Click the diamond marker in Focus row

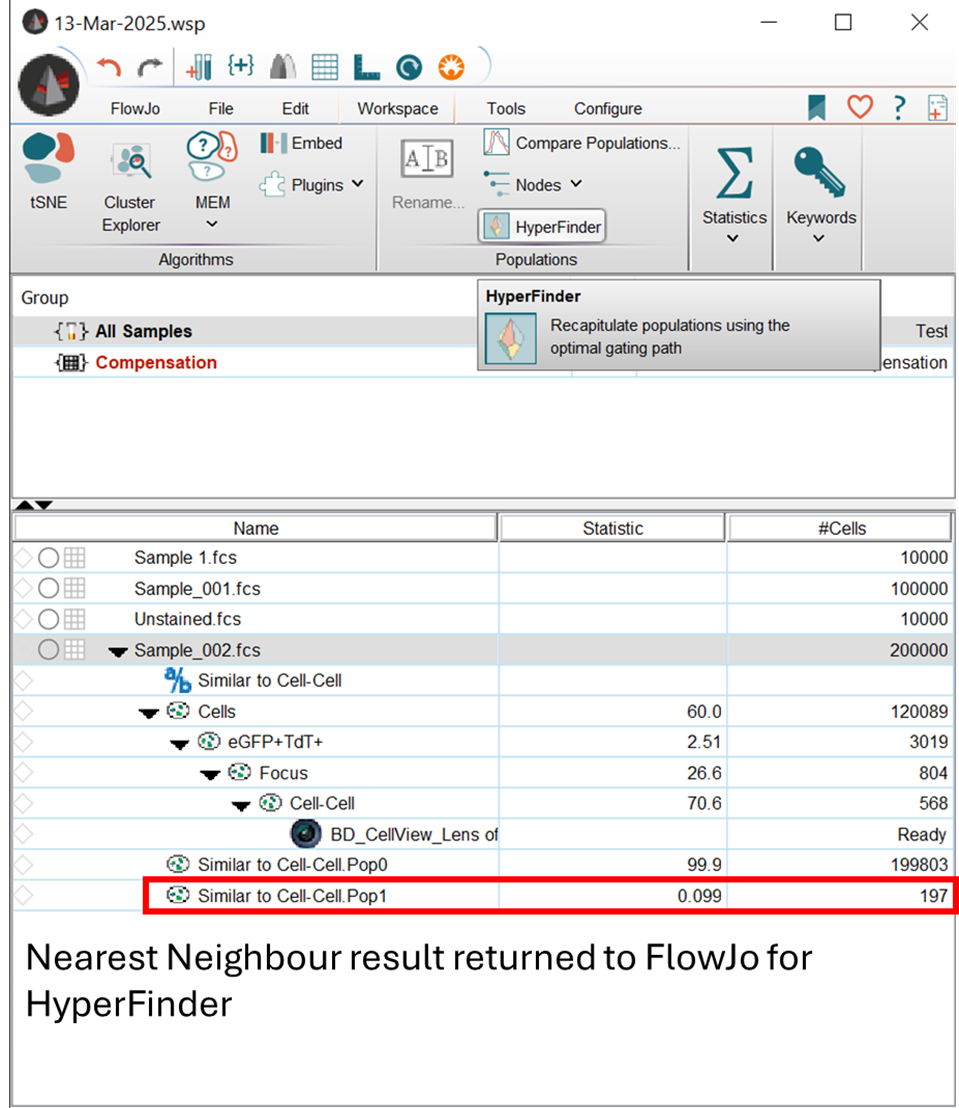[23, 772]
